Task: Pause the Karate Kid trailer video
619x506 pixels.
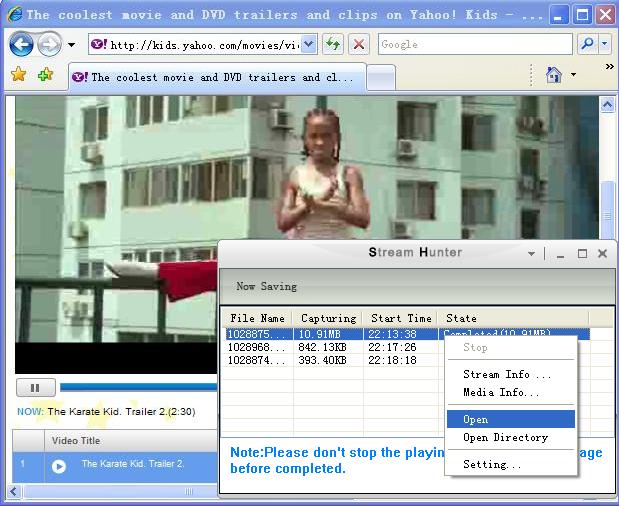Action: click(36, 388)
